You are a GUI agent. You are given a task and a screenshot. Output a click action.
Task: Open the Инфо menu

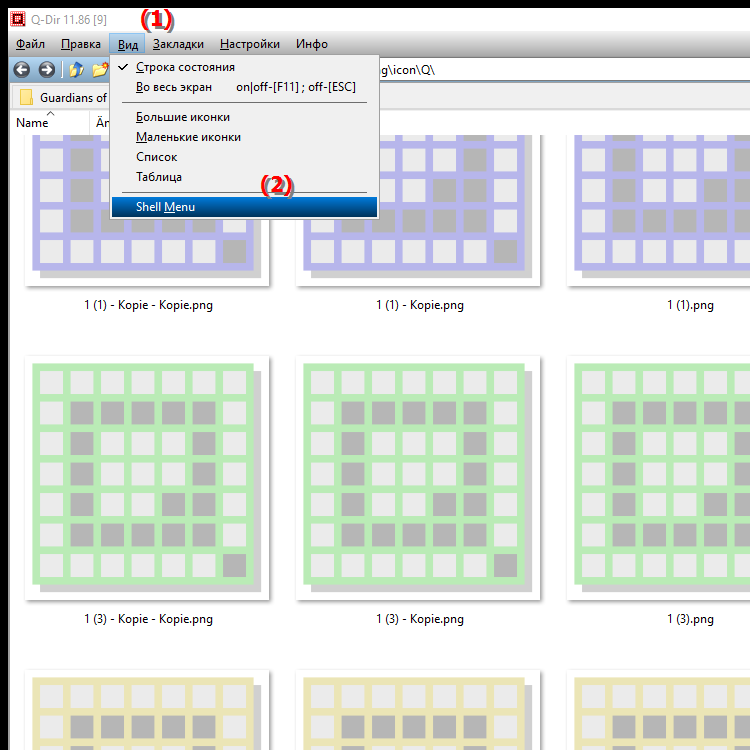coord(312,44)
